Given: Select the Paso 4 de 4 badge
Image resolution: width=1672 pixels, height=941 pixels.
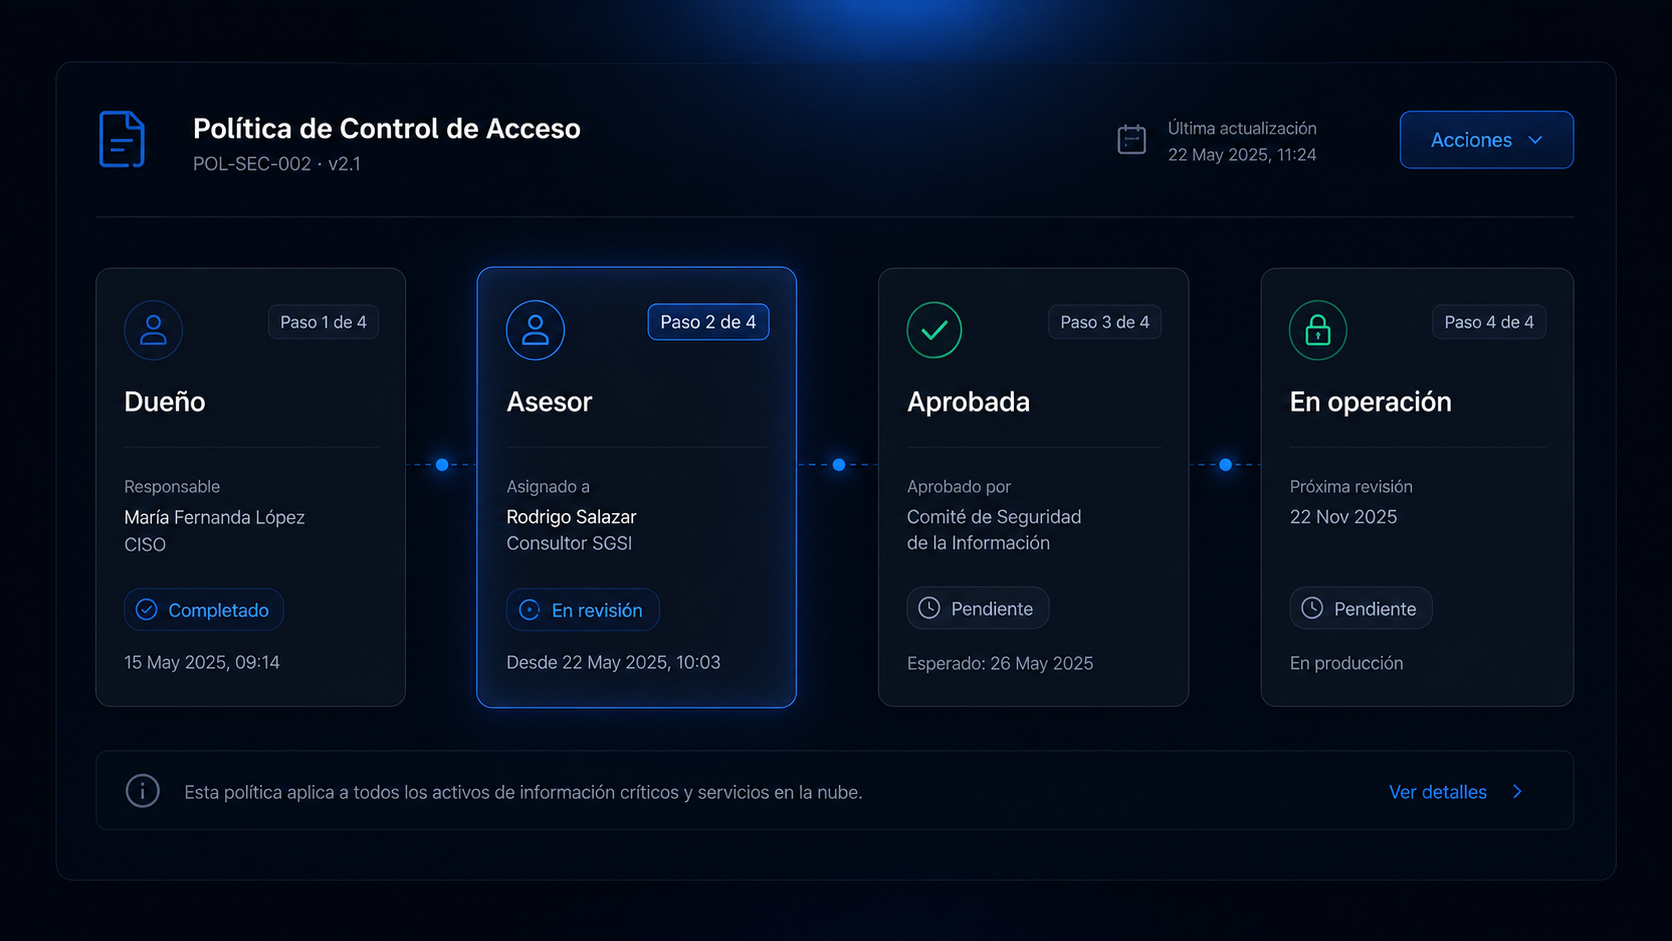Looking at the screenshot, I should [x=1489, y=322].
